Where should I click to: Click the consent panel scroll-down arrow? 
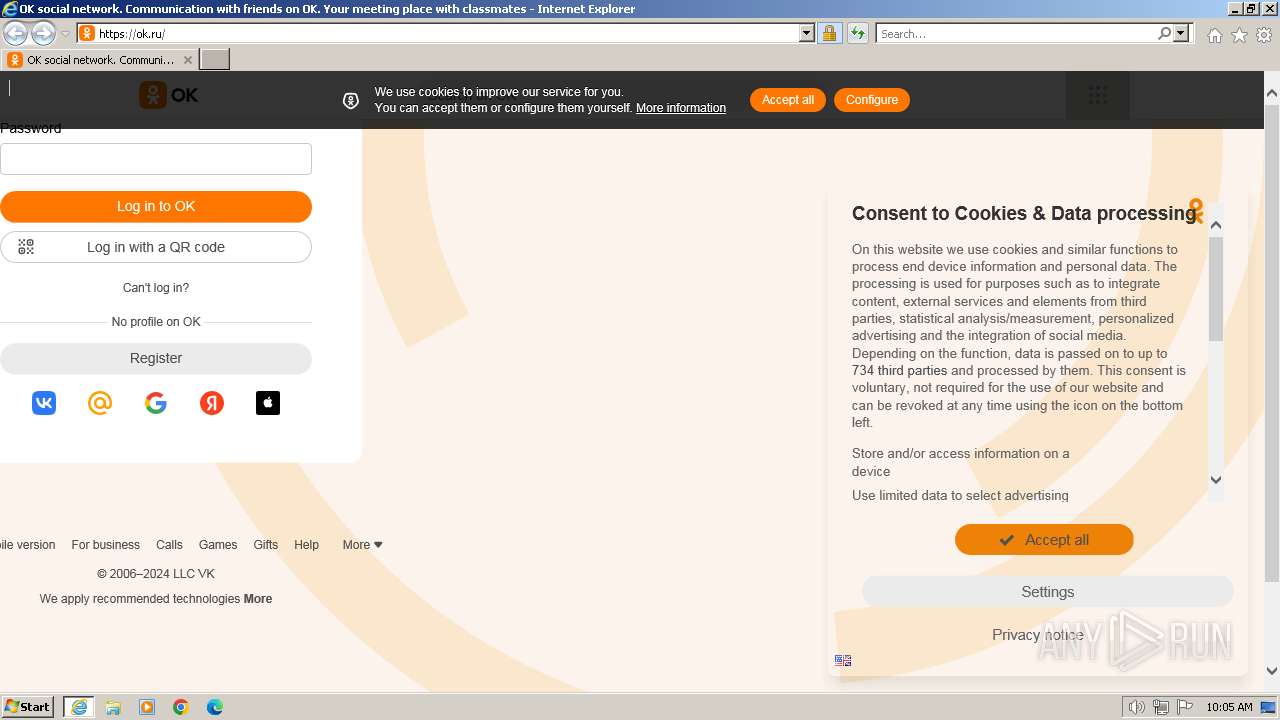(x=1216, y=480)
